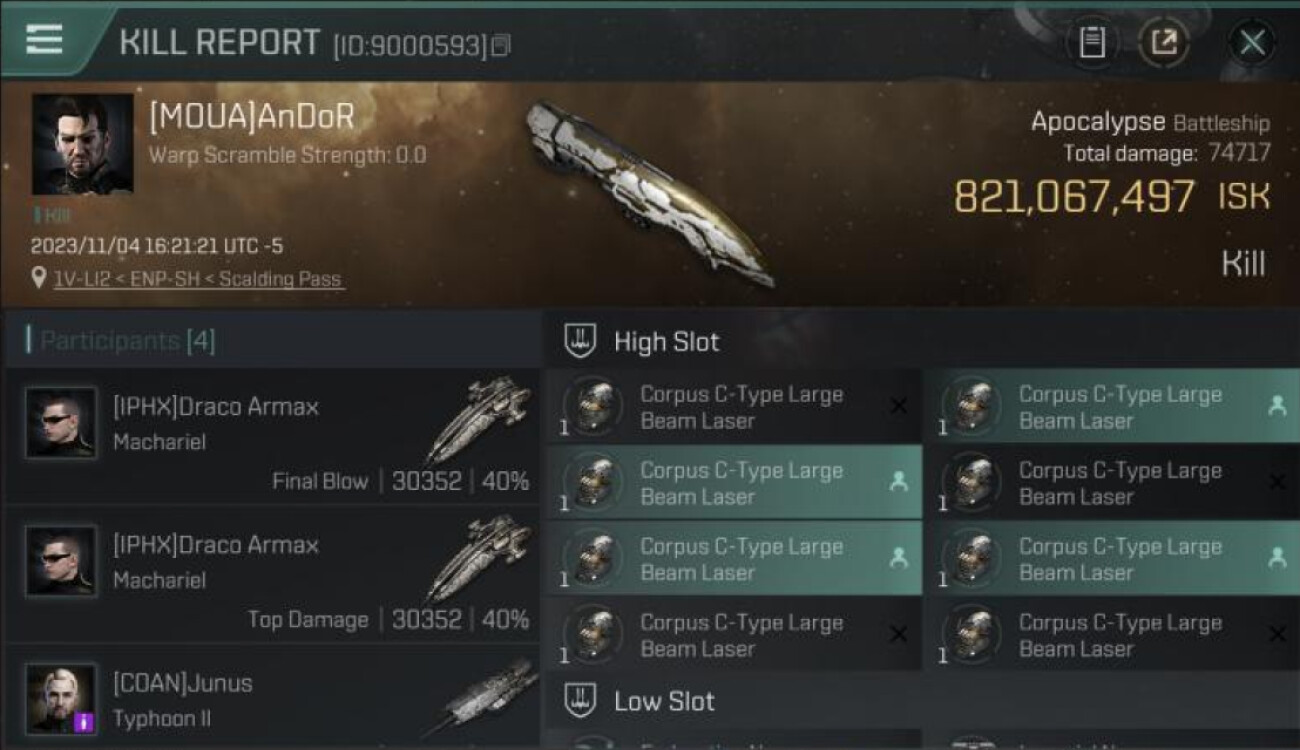Expand the Low Slot section header
Image resolution: width=1300 pixels, height=750 pixels.
tap(921, 701)
